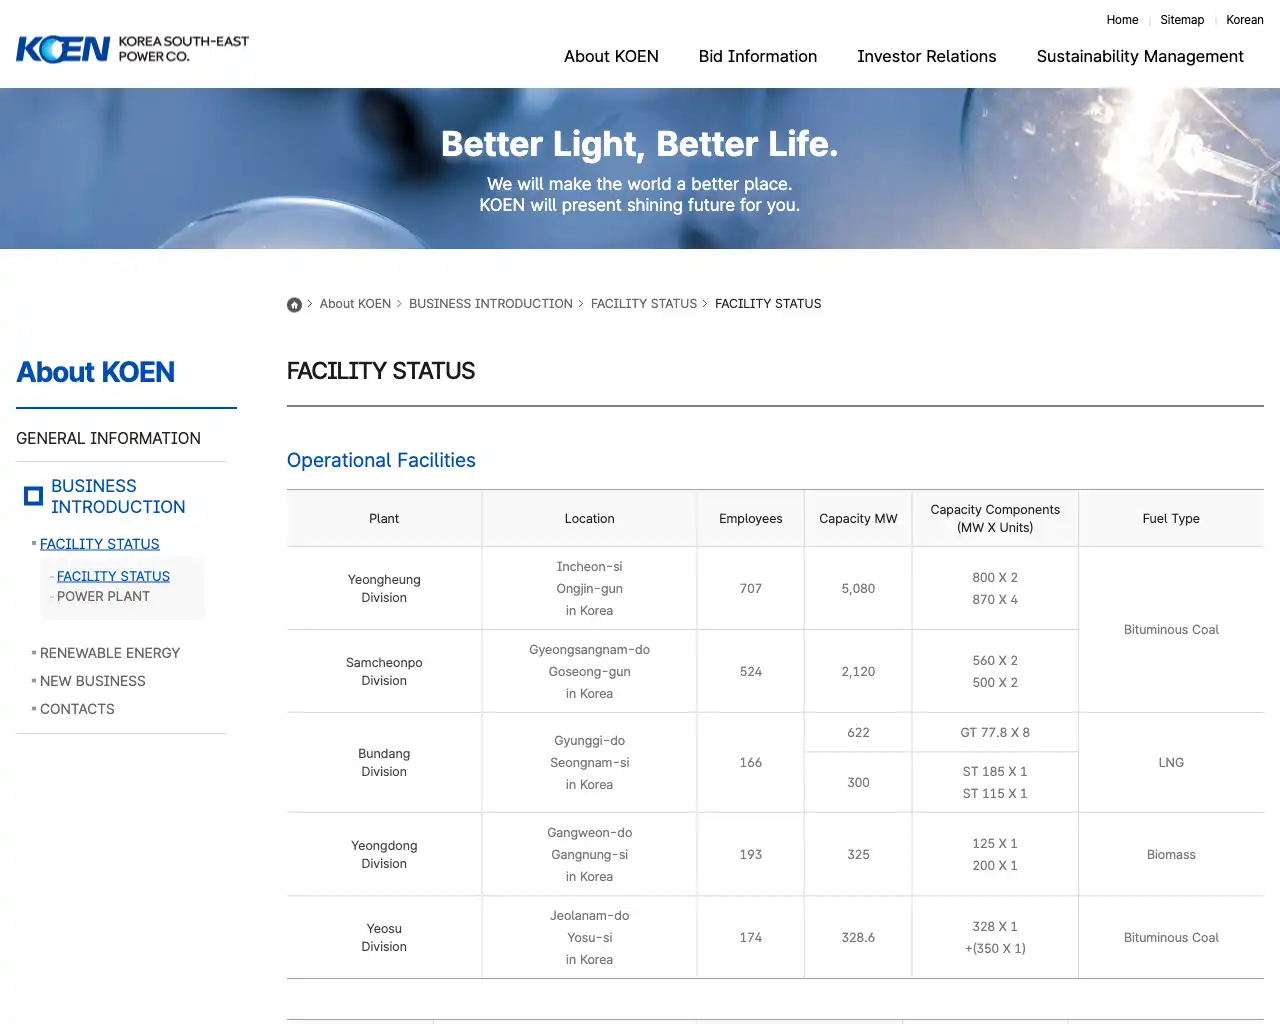The width and height of the screenshot is (1280, 1024).
Task: Expand the RENEWABLE ENERGY sidebar section
Action: (110, 653)
